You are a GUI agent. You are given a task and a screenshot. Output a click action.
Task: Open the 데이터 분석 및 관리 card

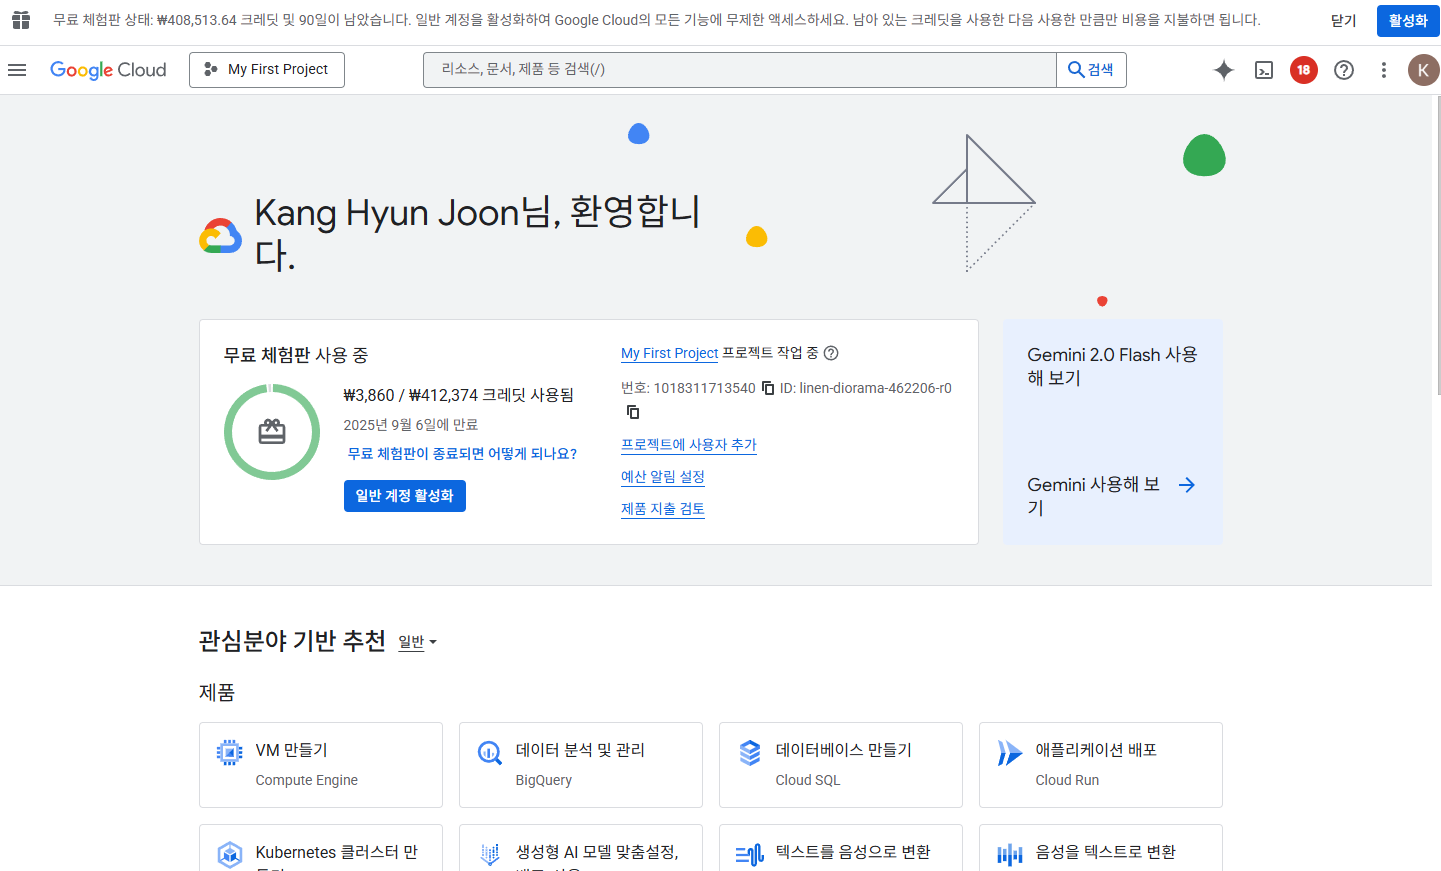pos(581,765)
